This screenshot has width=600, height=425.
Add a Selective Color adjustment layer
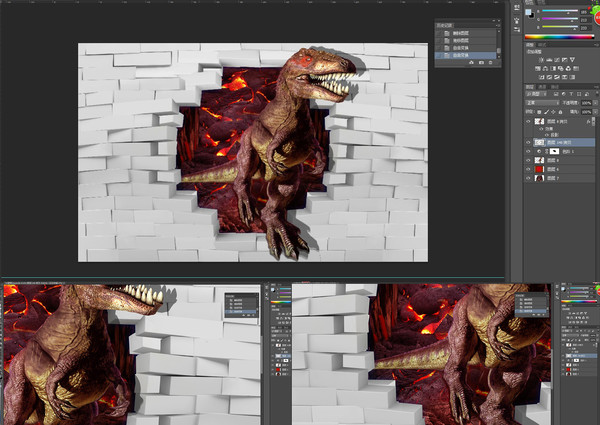tap(564, 77)
